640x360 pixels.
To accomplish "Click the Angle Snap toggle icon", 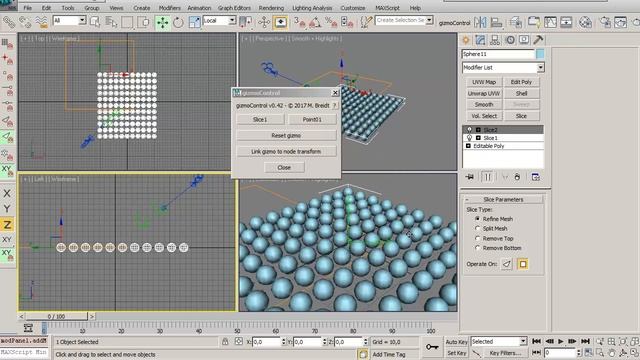I will [315, 22].
